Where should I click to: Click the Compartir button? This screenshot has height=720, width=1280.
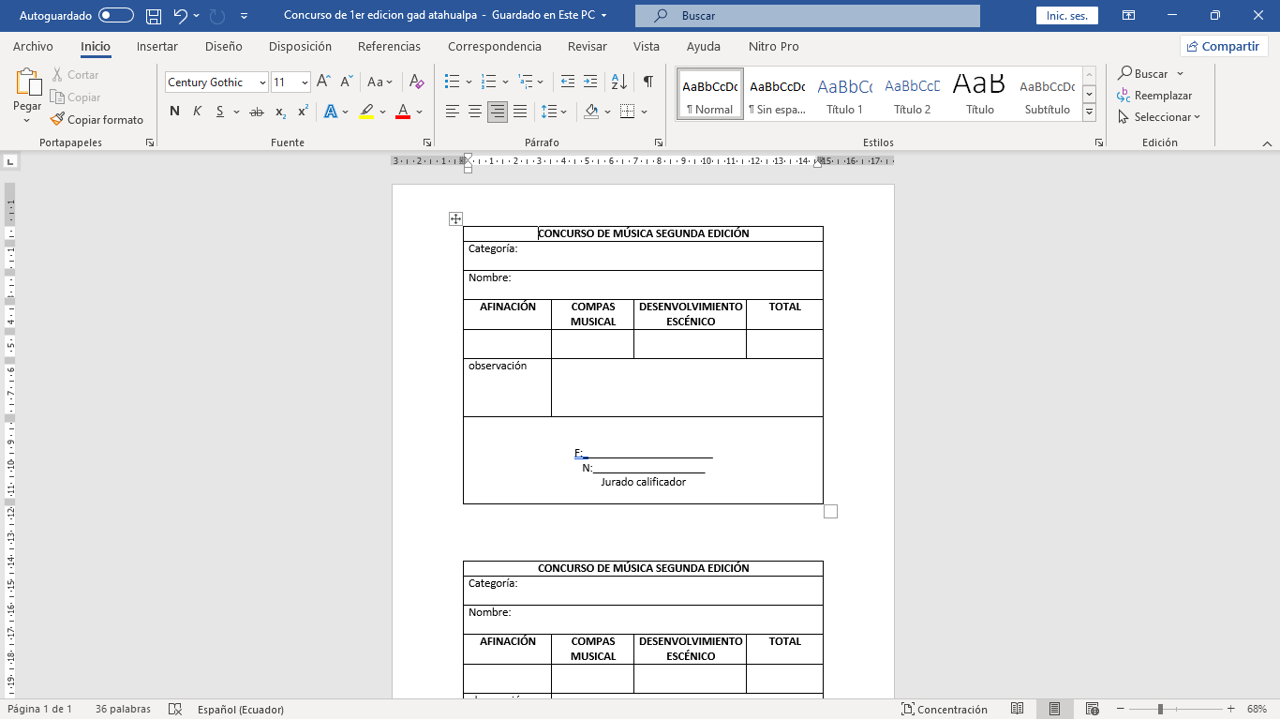(1223, 46)
